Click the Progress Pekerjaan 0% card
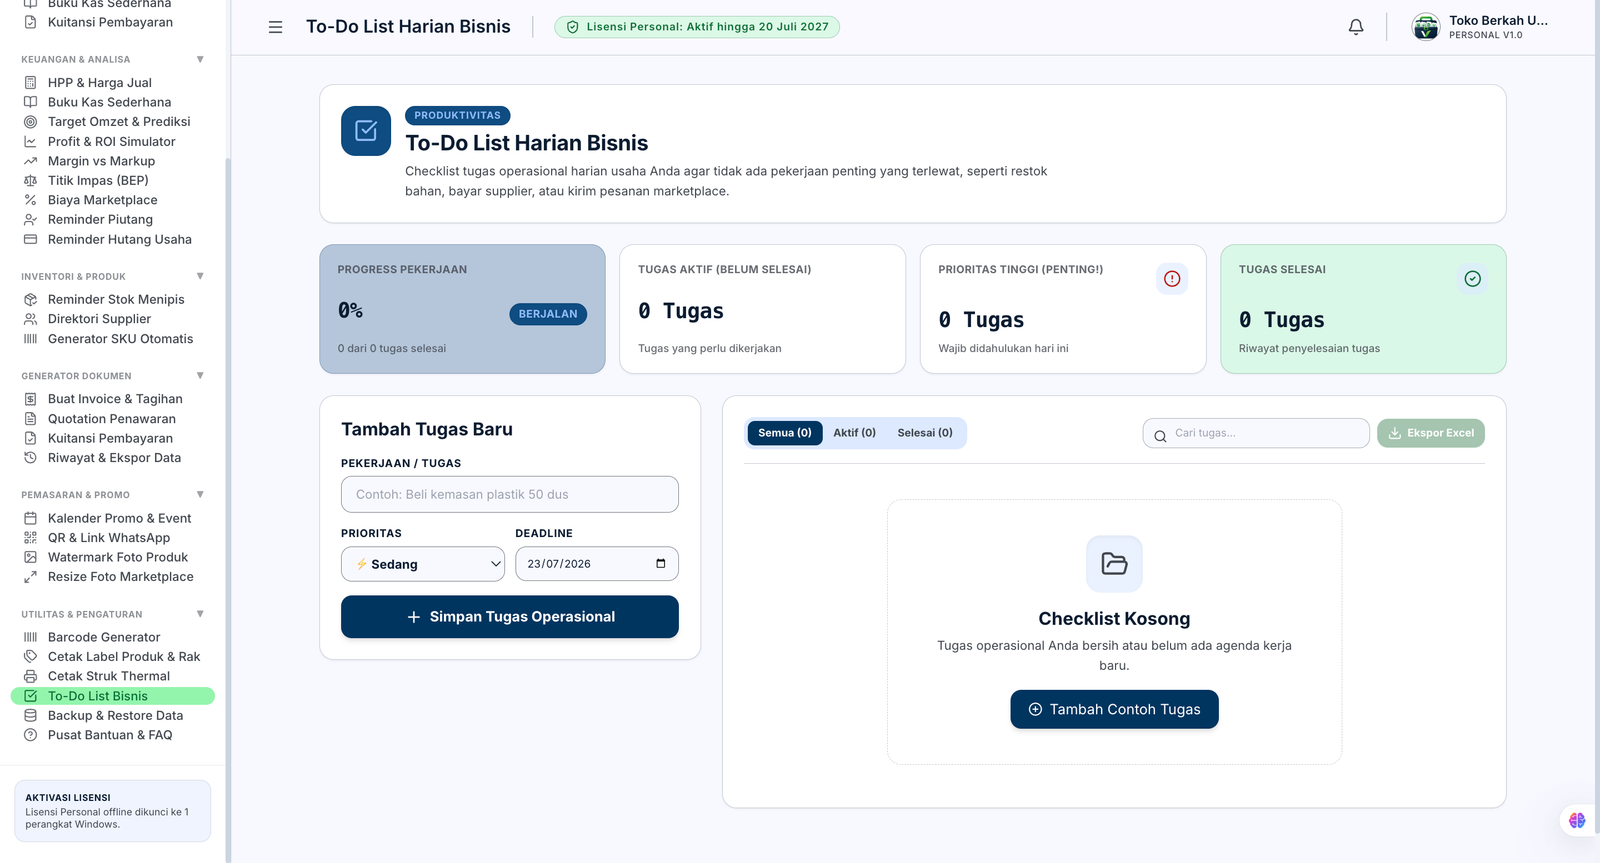The height and width of the screenshot is (863, 1600). (x=462, y=309)
